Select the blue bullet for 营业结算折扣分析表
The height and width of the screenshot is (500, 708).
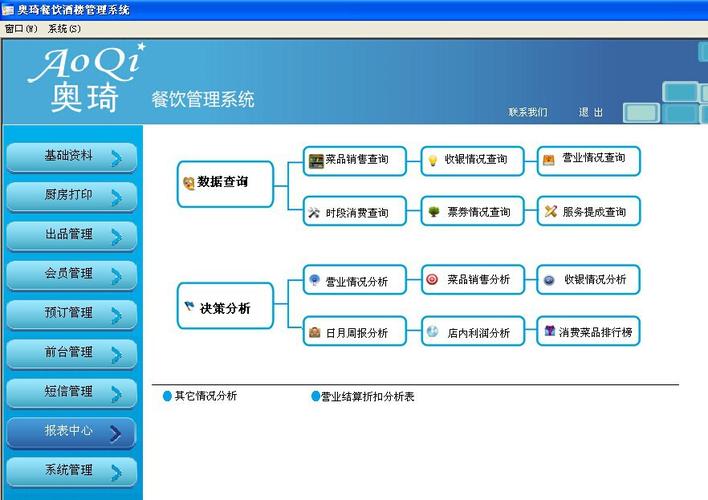tap(315, 397)
